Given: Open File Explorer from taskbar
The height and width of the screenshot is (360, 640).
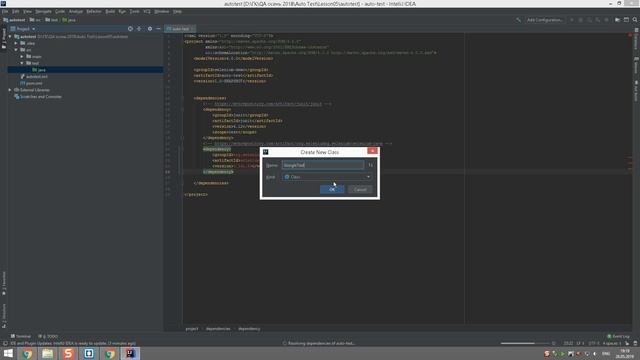Looking at the screenshot, I should (48, 353).
